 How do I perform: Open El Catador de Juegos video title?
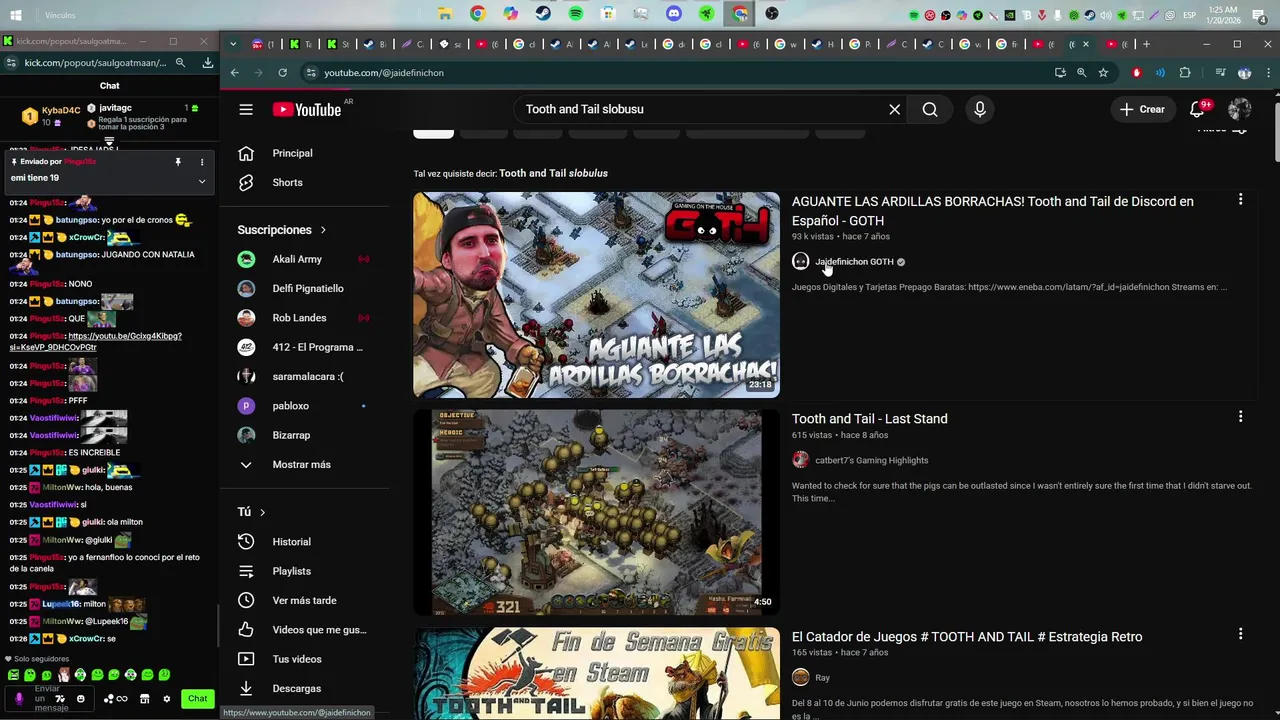(967, 636)
